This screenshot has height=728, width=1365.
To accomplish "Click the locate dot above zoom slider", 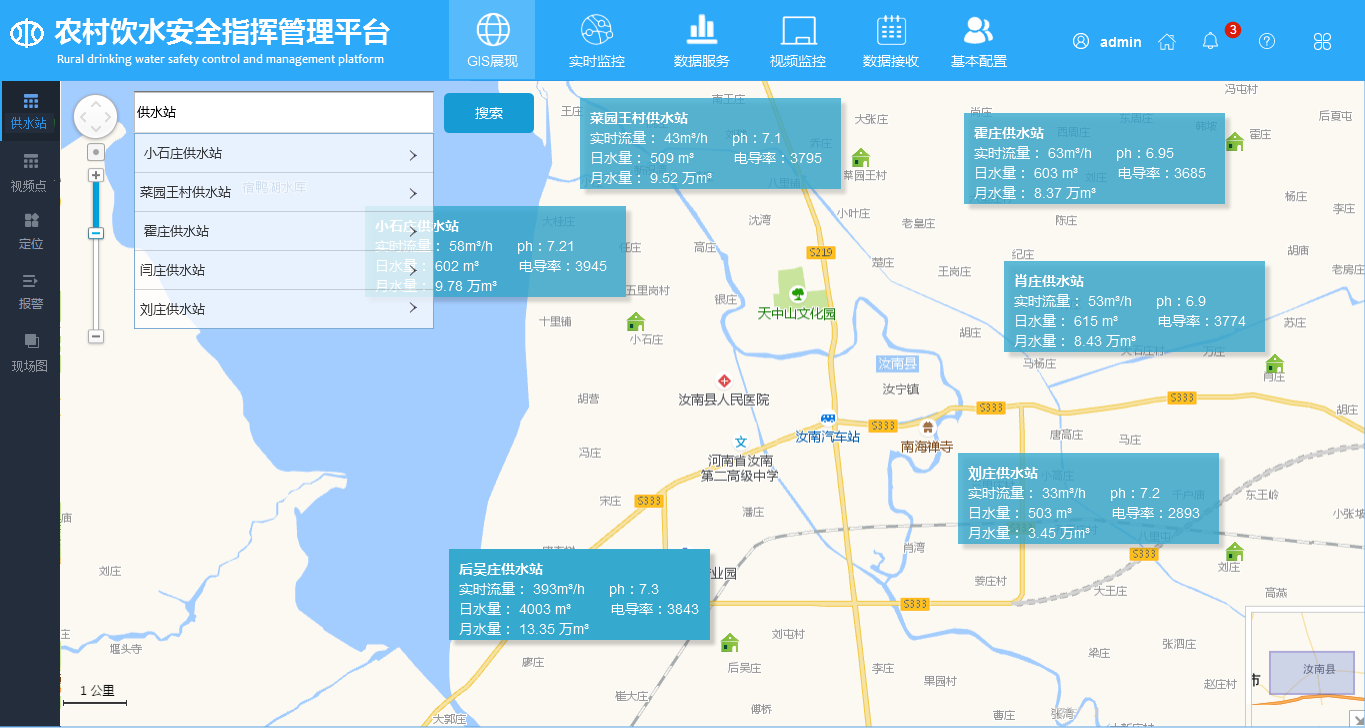I will [x=96, y=152].
